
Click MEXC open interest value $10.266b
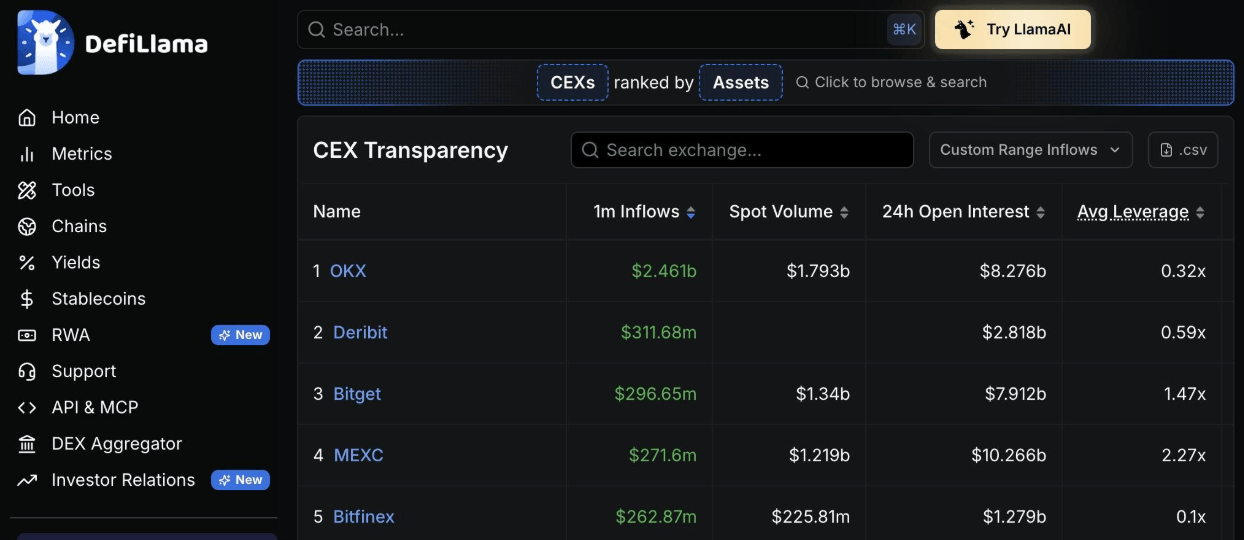(1009, 455)
